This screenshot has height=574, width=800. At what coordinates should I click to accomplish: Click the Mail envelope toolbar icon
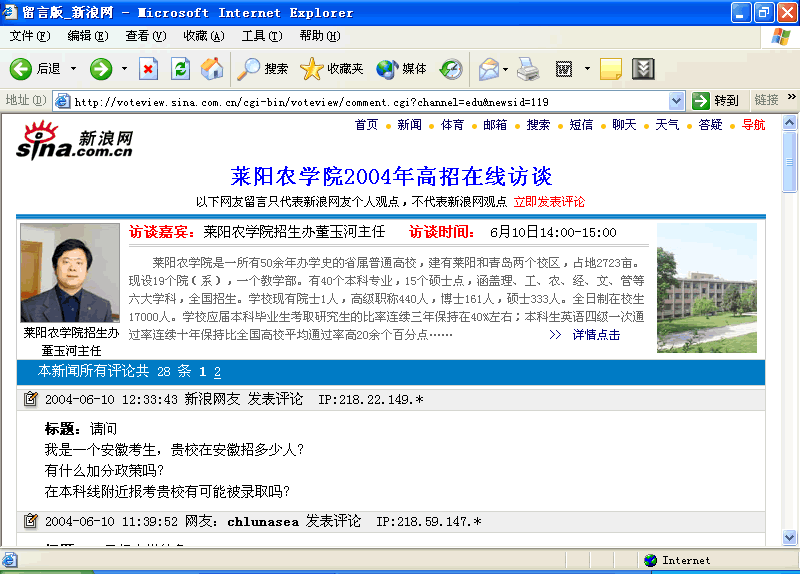tap(489, 69)
